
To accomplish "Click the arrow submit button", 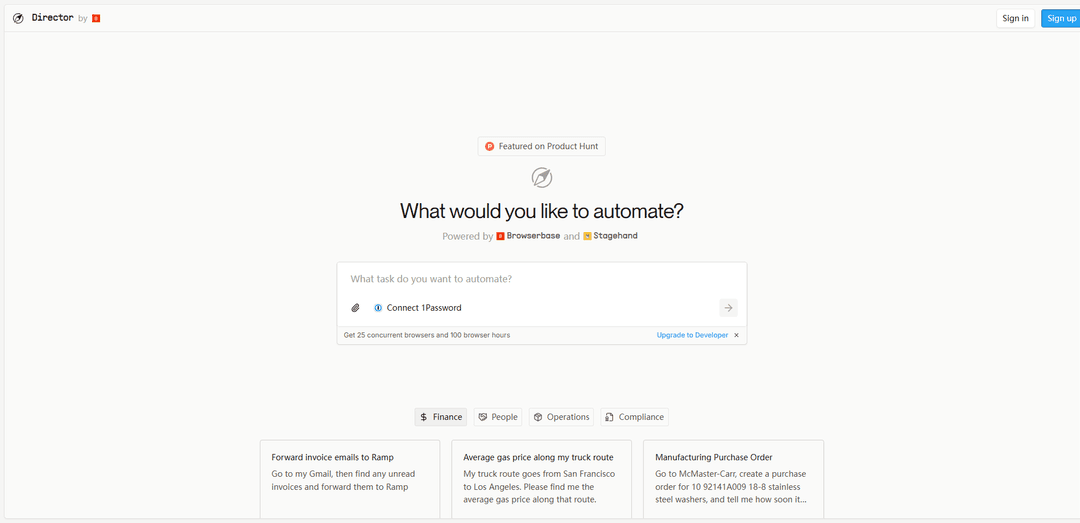I will coord(728,308).
